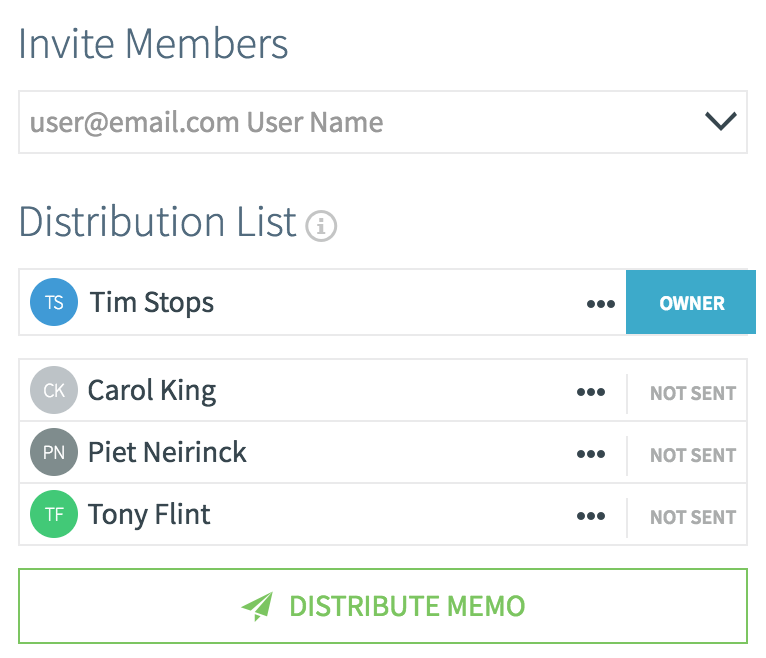Image resolution: width=766 pixels, height=658 pixels.
Task: Click Piet Neirinck's NOT SENT status
Action: coord(693,455)
